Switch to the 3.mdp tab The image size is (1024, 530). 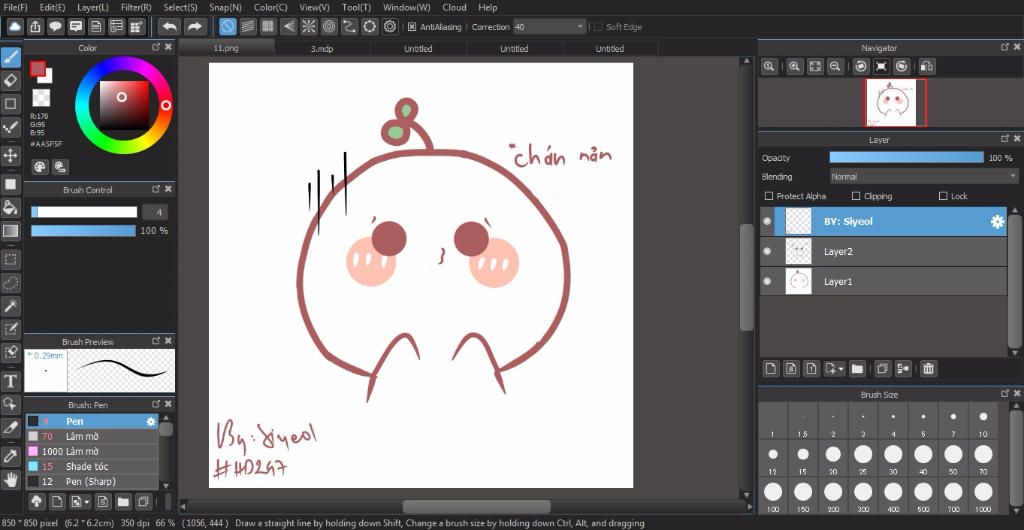(322, 48)
